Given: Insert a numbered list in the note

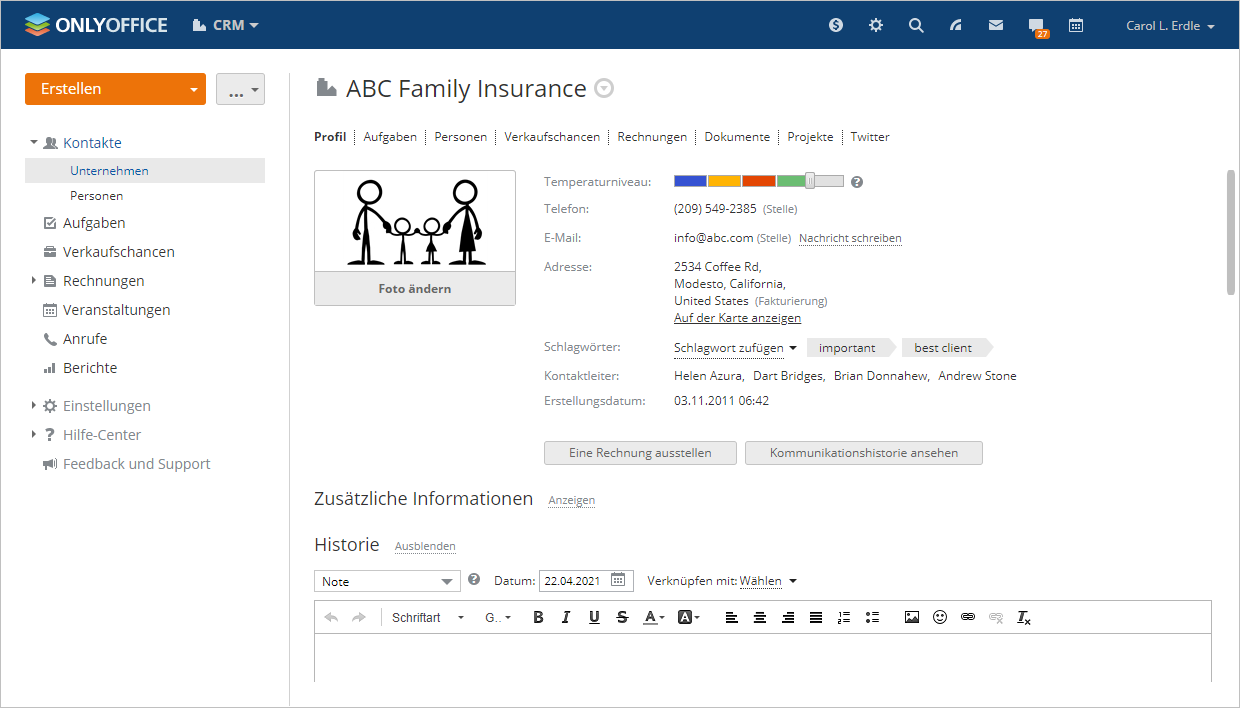Looking at the screenshot, I should click(x=844, y=618).
